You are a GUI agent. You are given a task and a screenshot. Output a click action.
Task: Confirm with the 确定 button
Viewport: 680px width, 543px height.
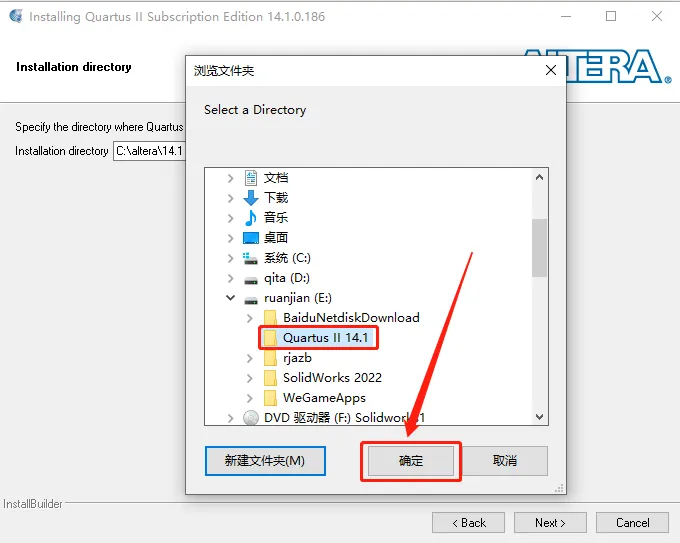click(x=411, y=461)
